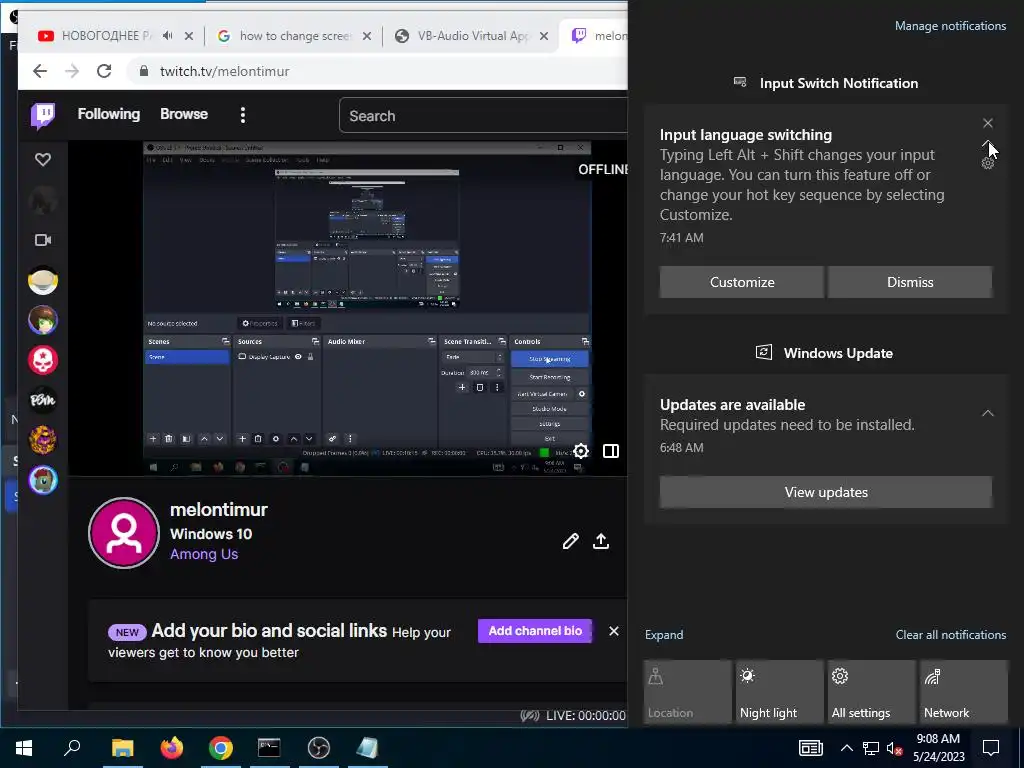Screen dimensions: 1024x768
Task: Open the command prompt taskbar icon
Action: click(x=269, y=748)
